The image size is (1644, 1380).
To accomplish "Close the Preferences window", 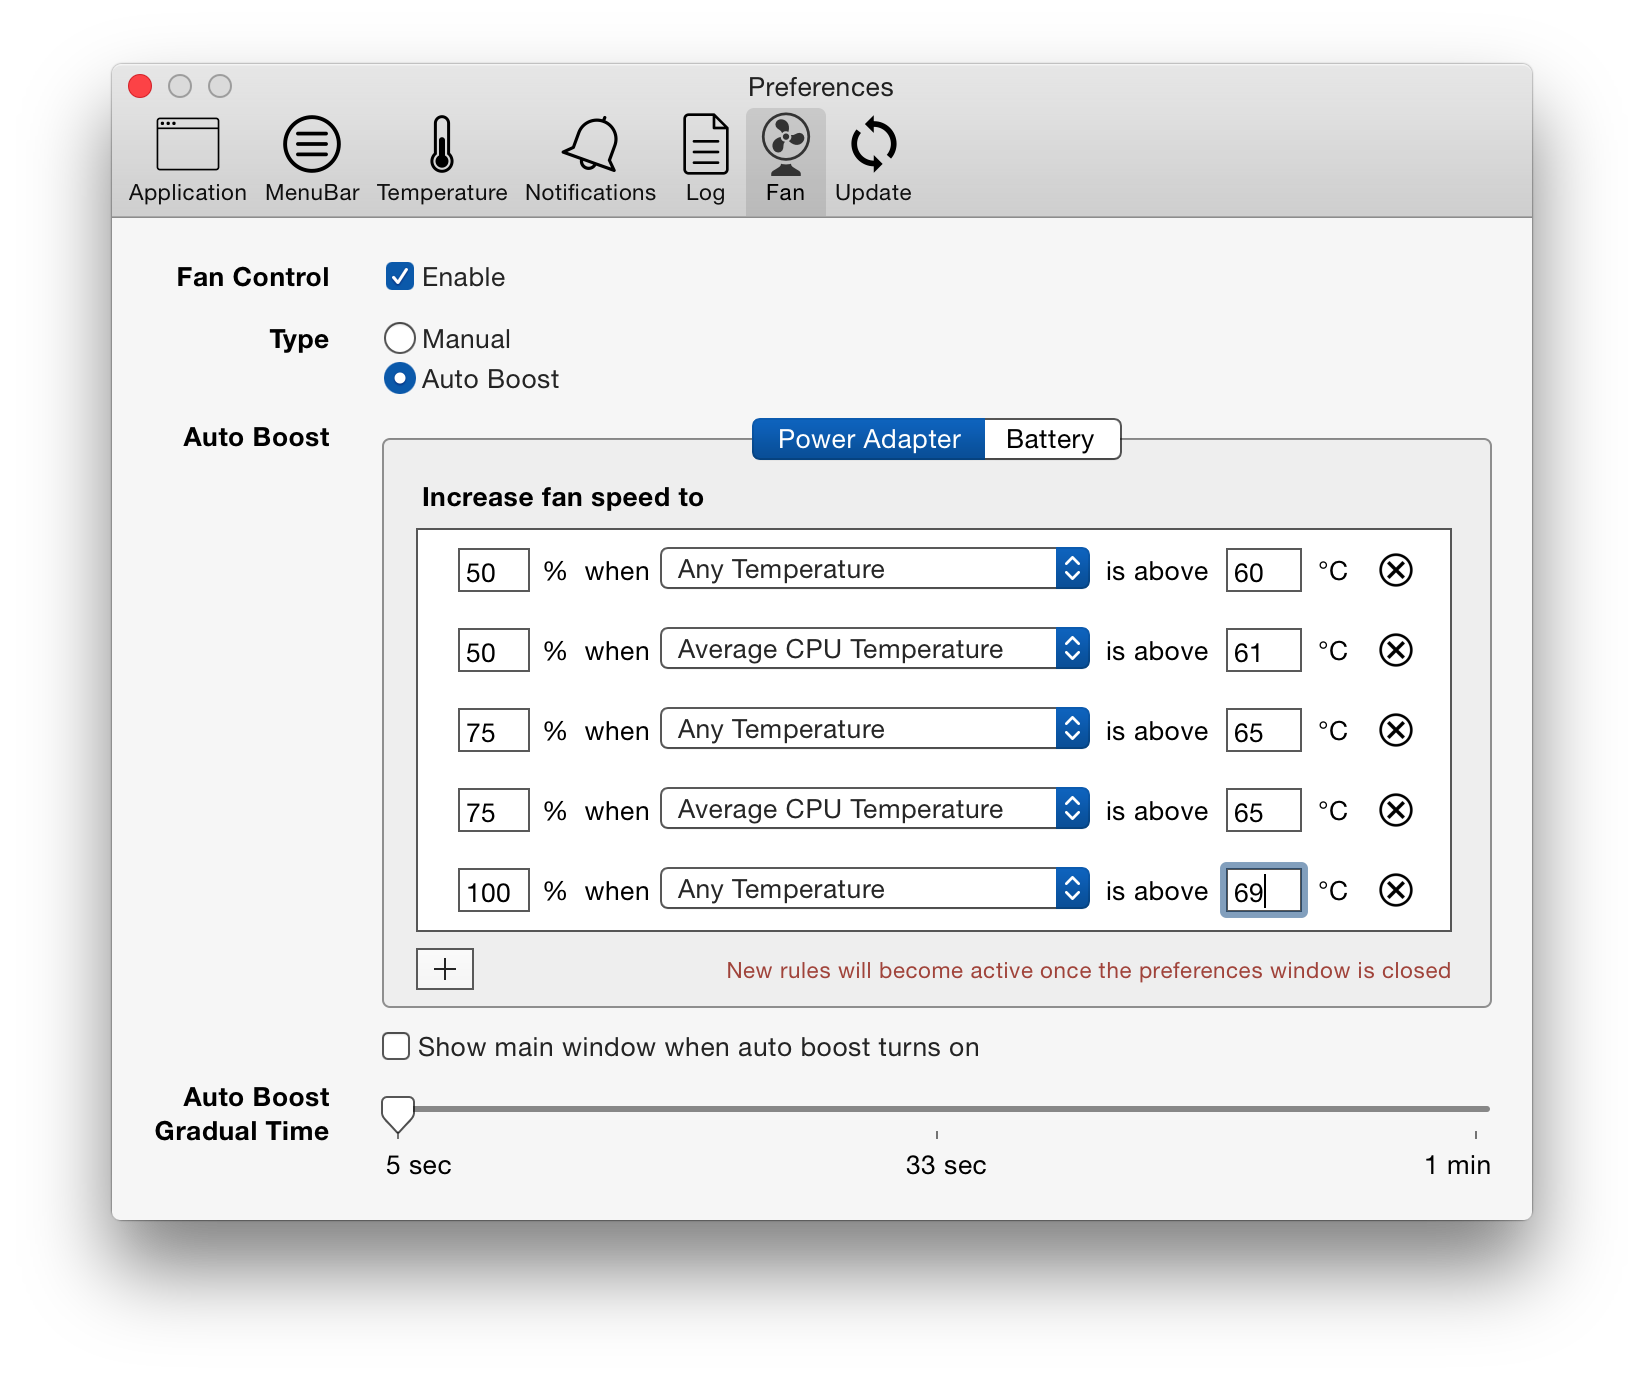I will [140, 86].
